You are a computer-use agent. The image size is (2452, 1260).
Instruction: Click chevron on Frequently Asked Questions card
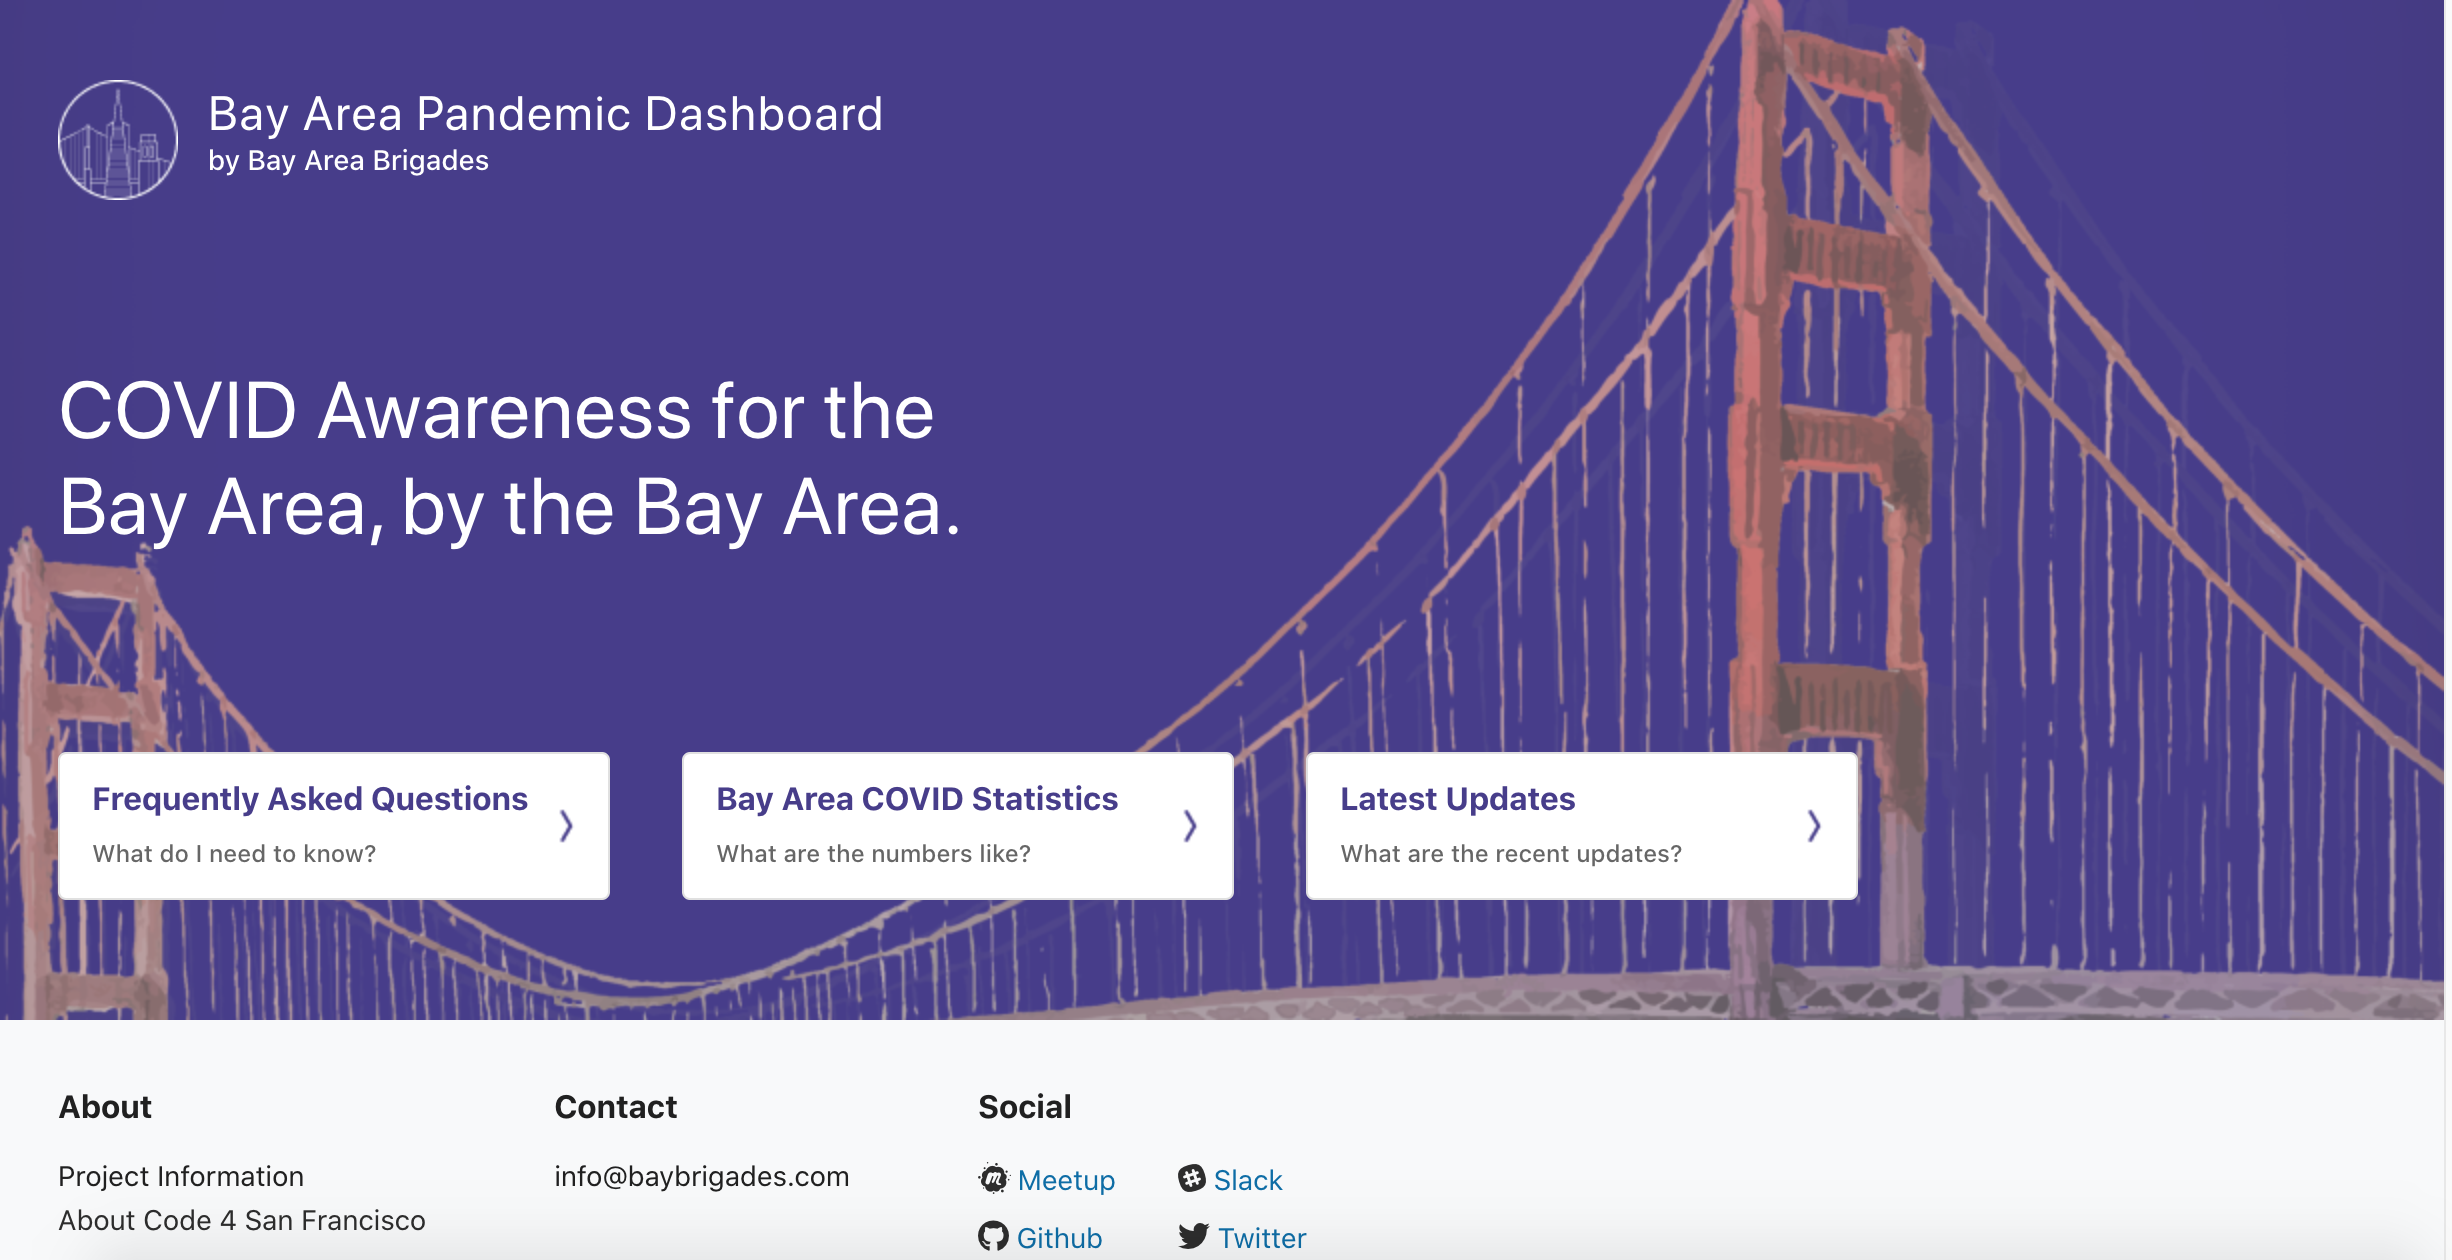click(x=566, y=826)
